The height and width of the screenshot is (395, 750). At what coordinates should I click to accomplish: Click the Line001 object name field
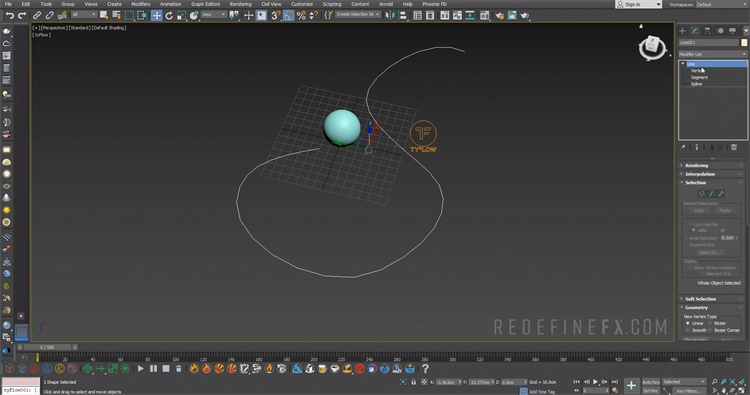[x=708, y=43]
